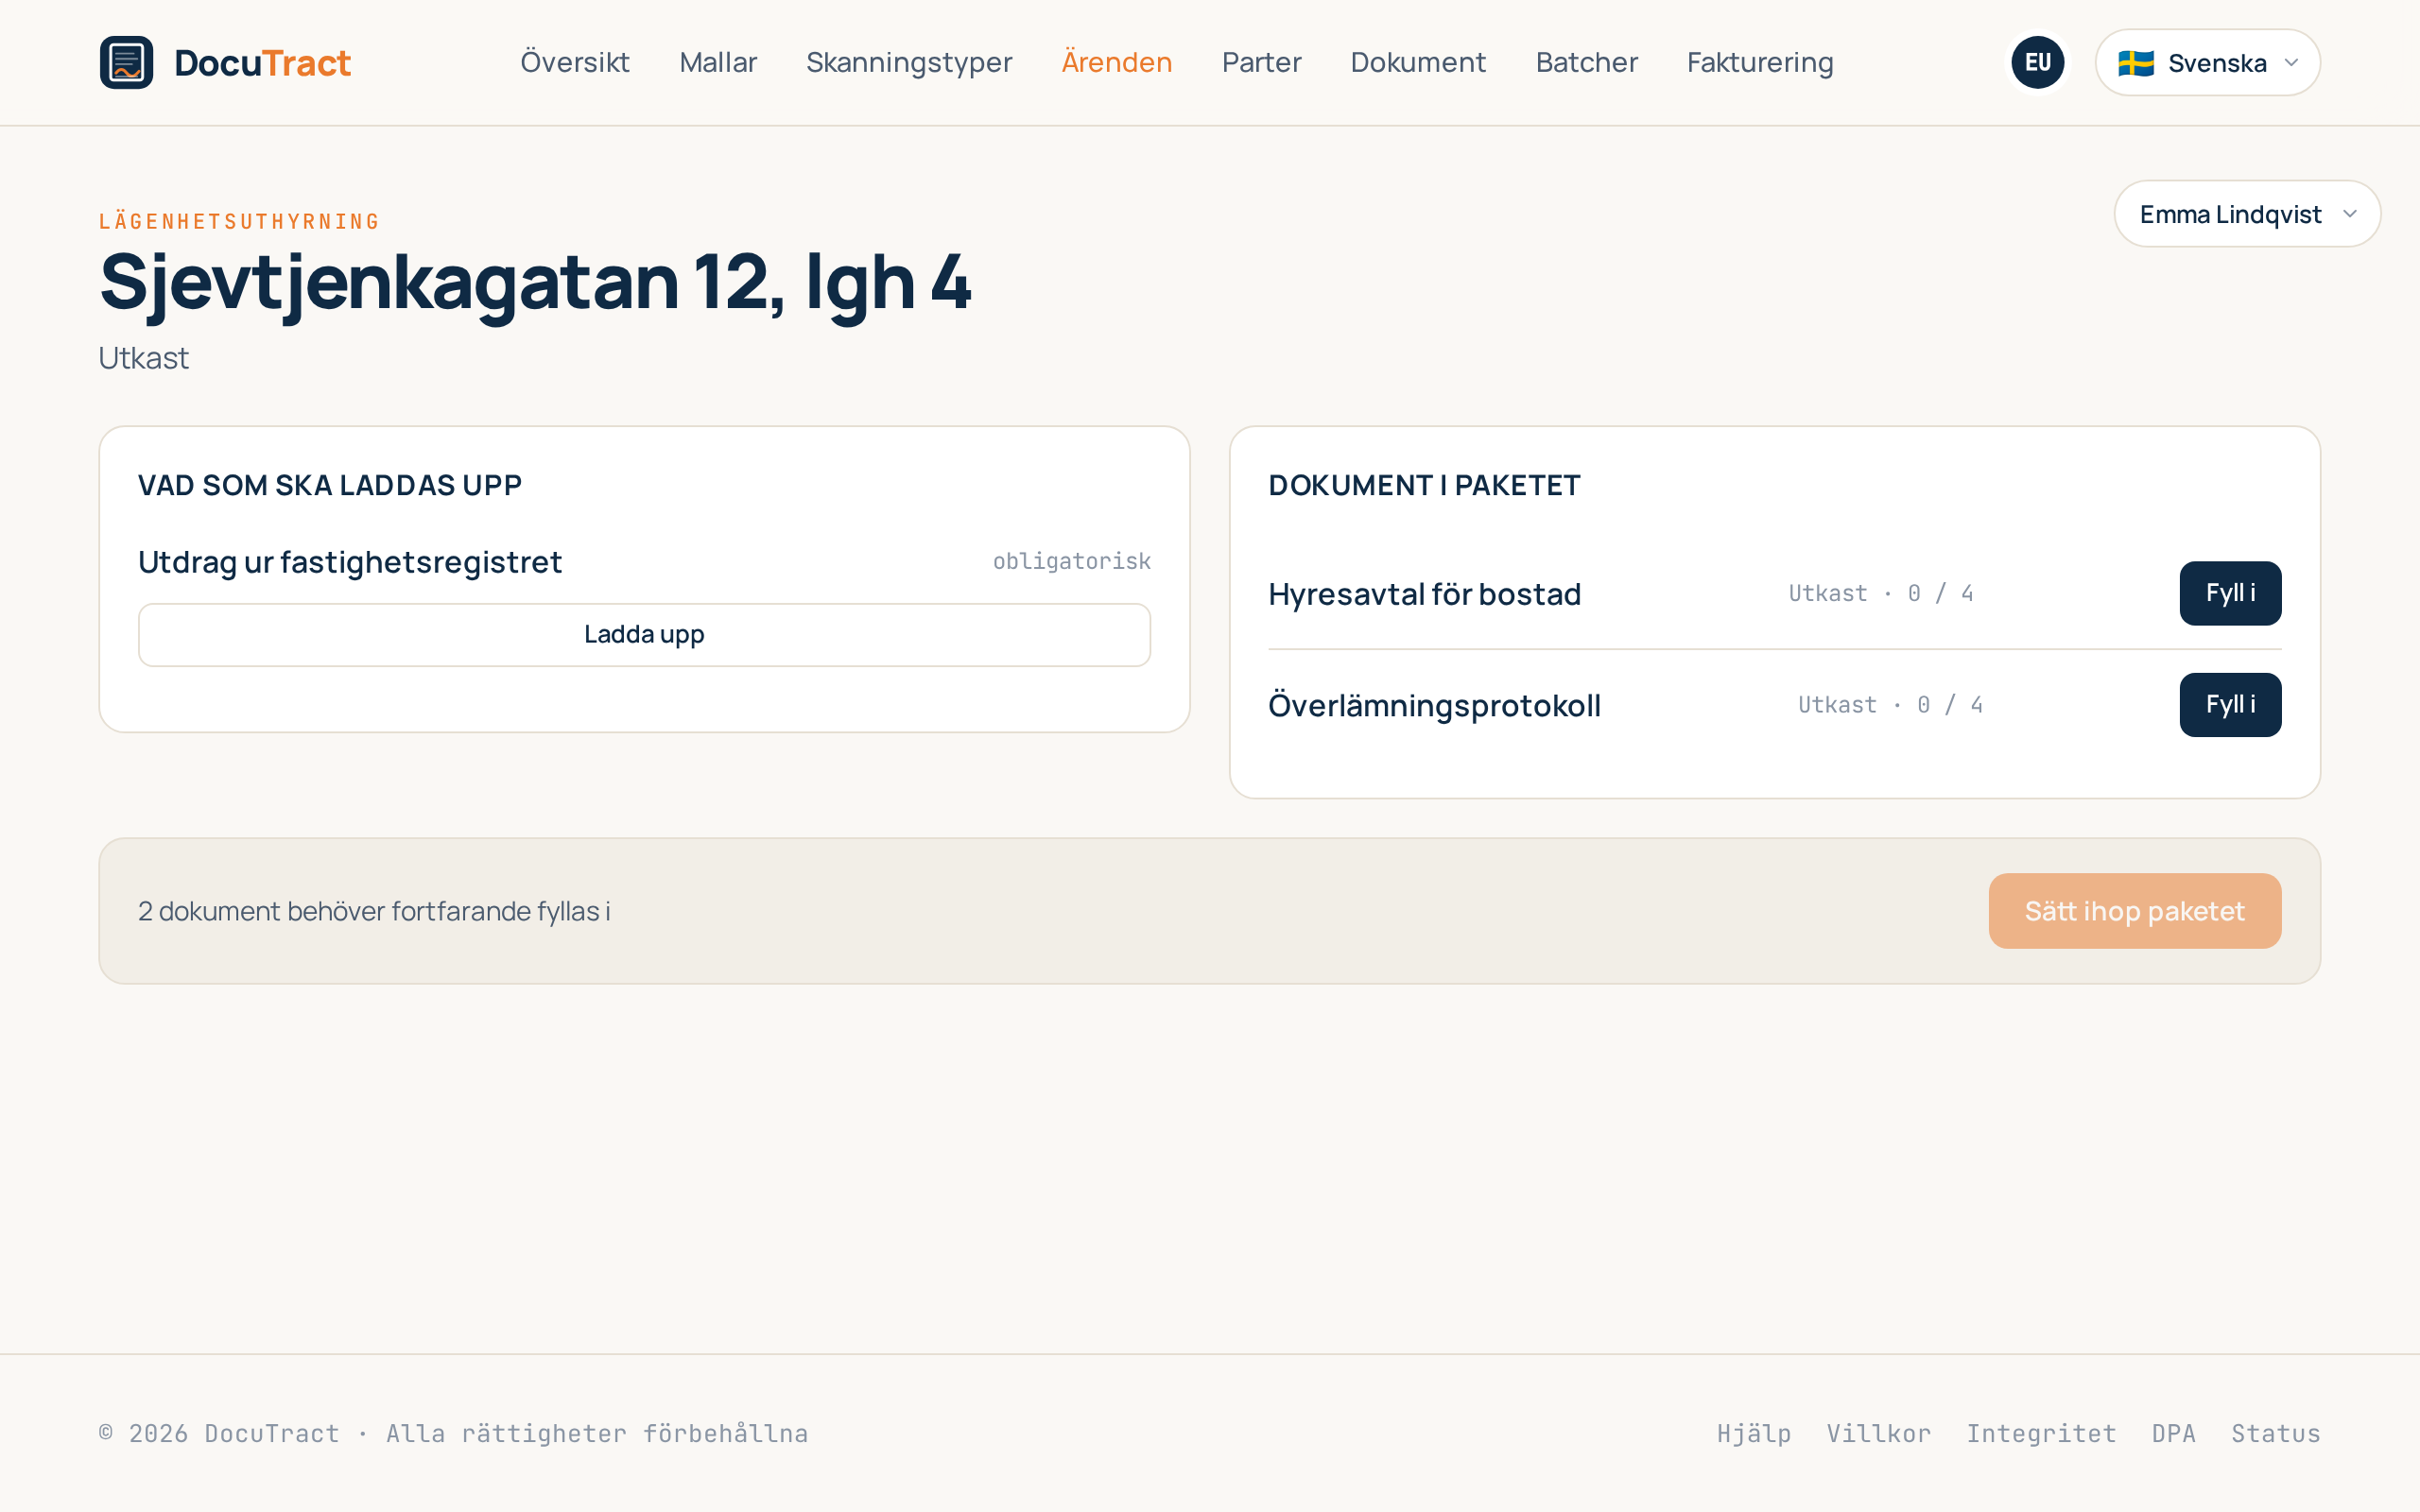
Task: Select the Ärenden navigation item
Action: pos(1117,62)
